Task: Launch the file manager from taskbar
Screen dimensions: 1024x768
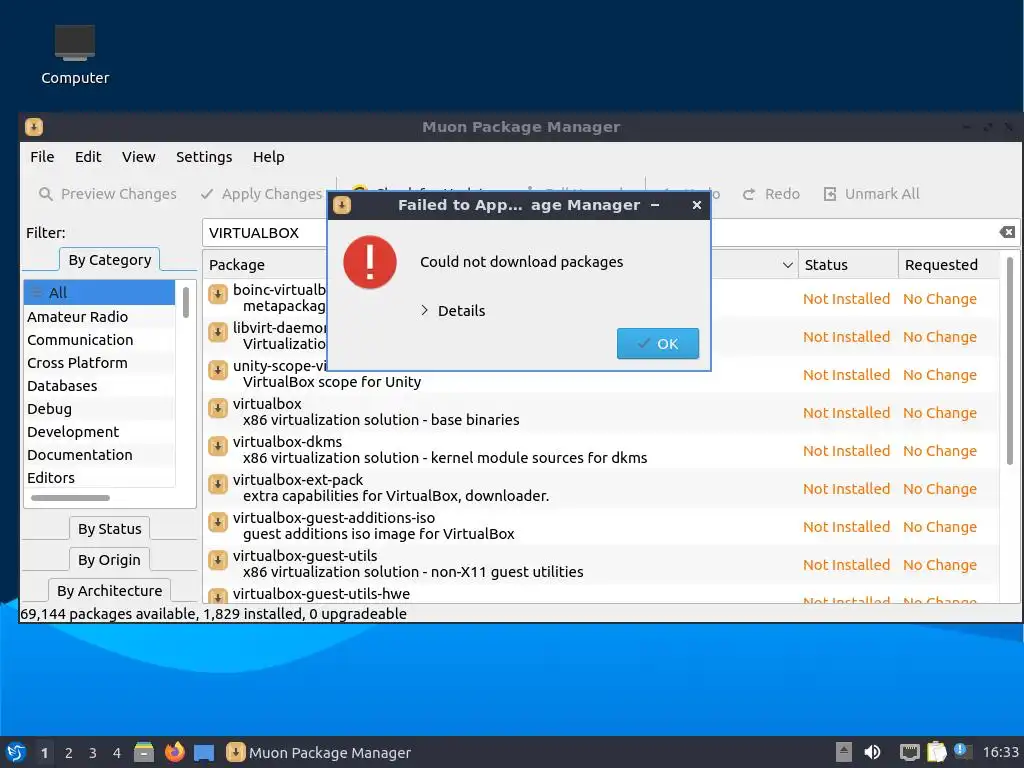Action: click(x=144, y=752)
